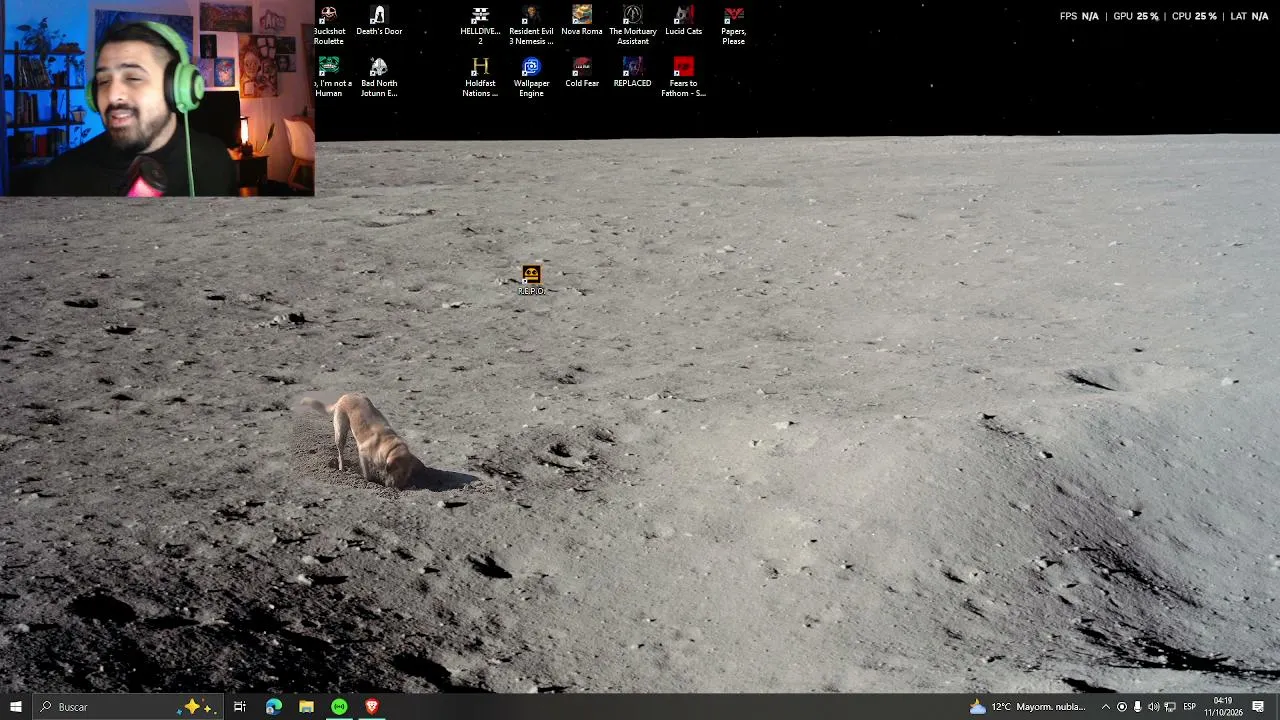Switch the ESP input language
The height and width of the screenshot is (720, 1280).
1190,707
